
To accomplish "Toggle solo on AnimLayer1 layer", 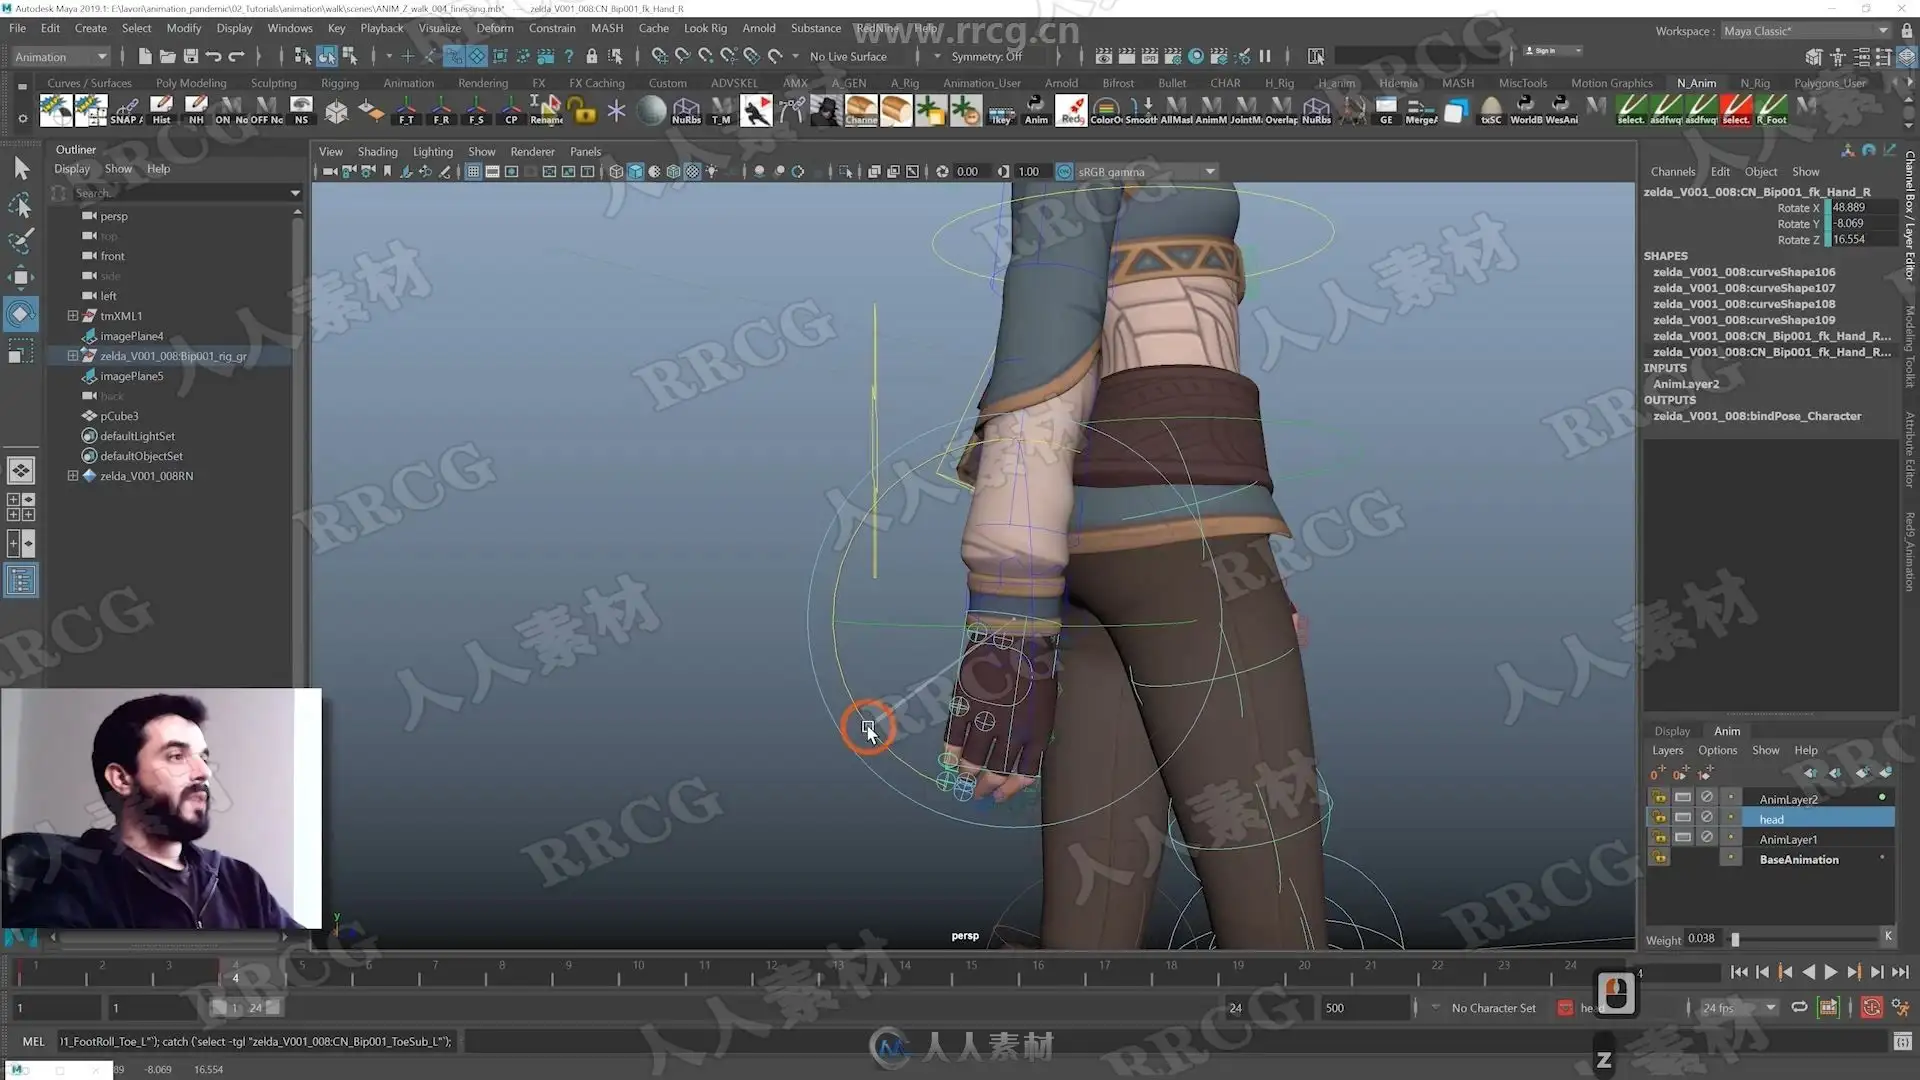I will click(1683, 838).
